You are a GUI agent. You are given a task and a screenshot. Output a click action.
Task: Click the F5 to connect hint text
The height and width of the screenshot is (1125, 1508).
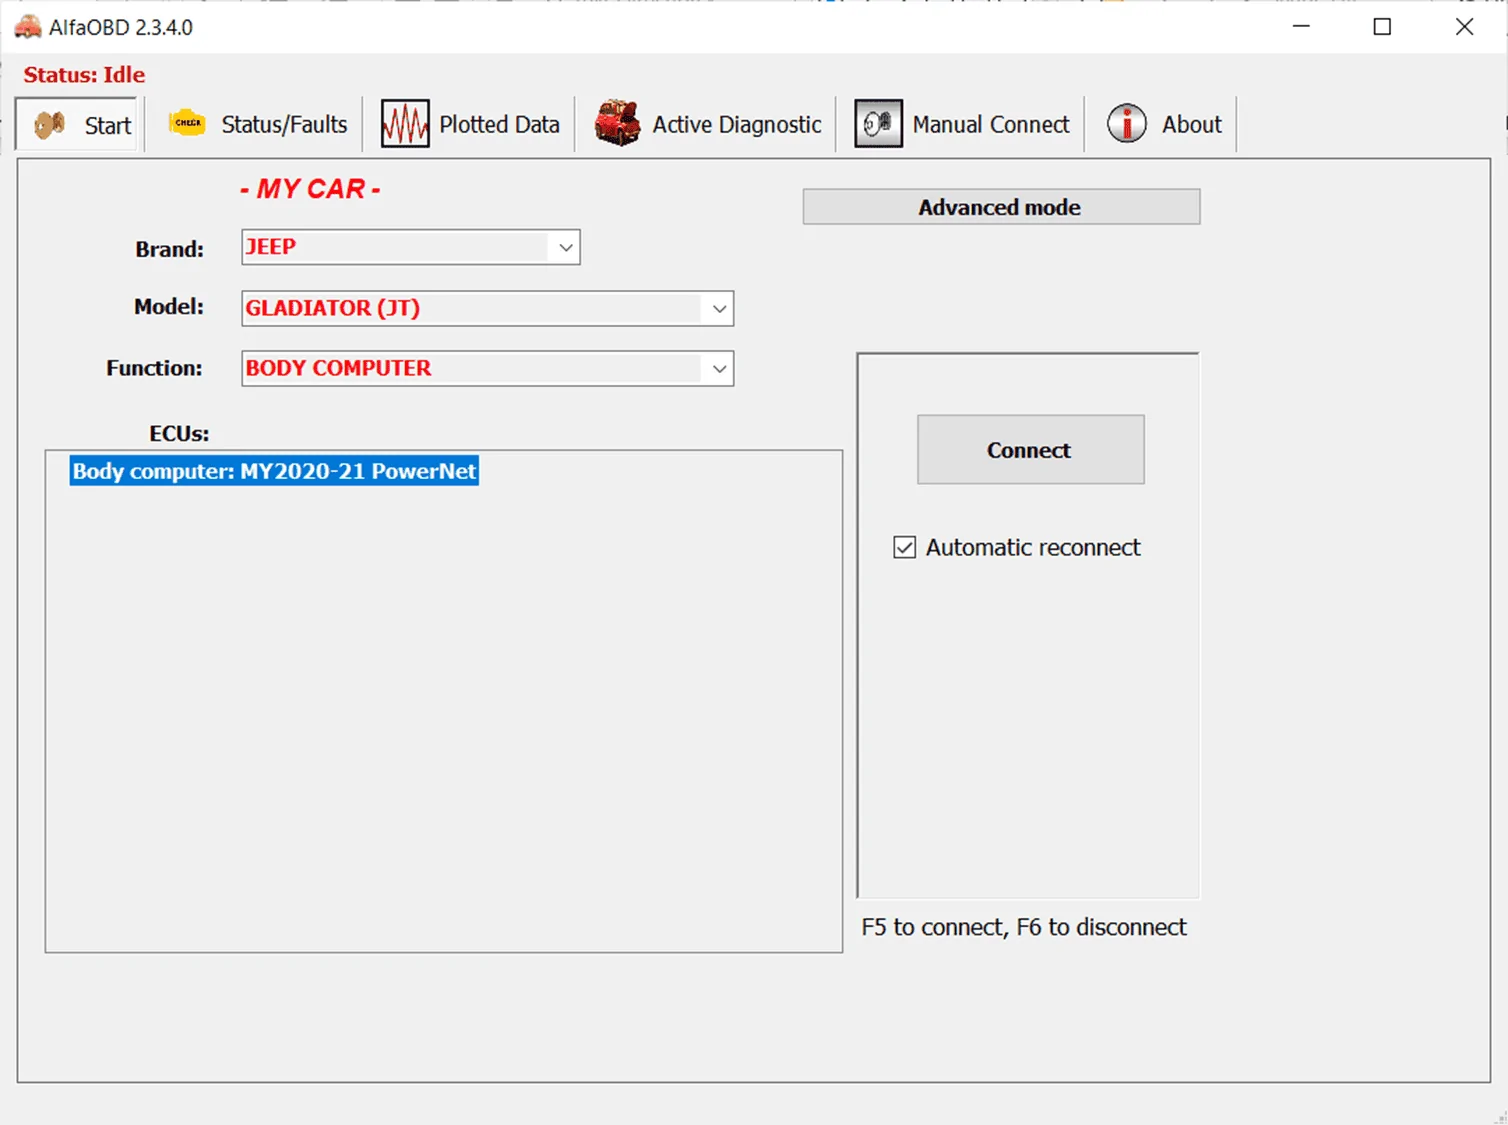pyautogui.click(x=1024, y=927)
